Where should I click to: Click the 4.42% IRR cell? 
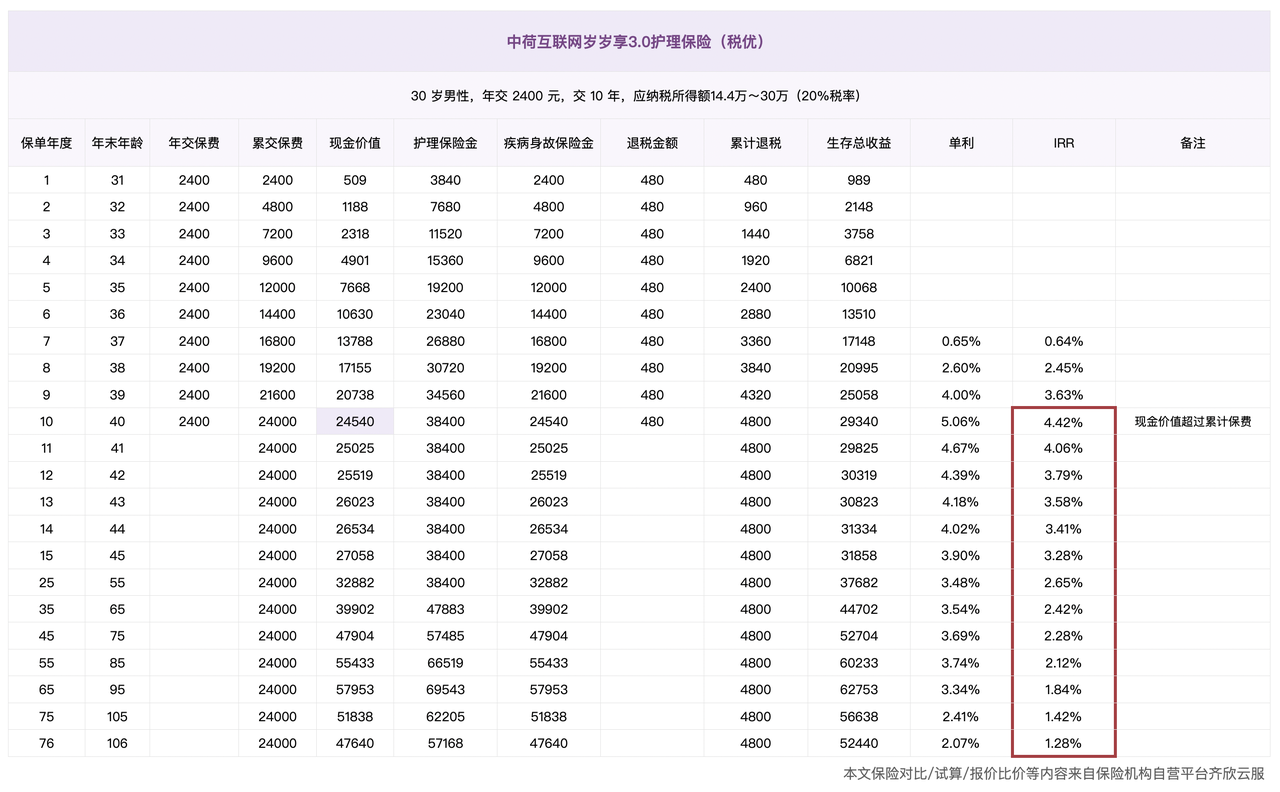click(1063, 422)
